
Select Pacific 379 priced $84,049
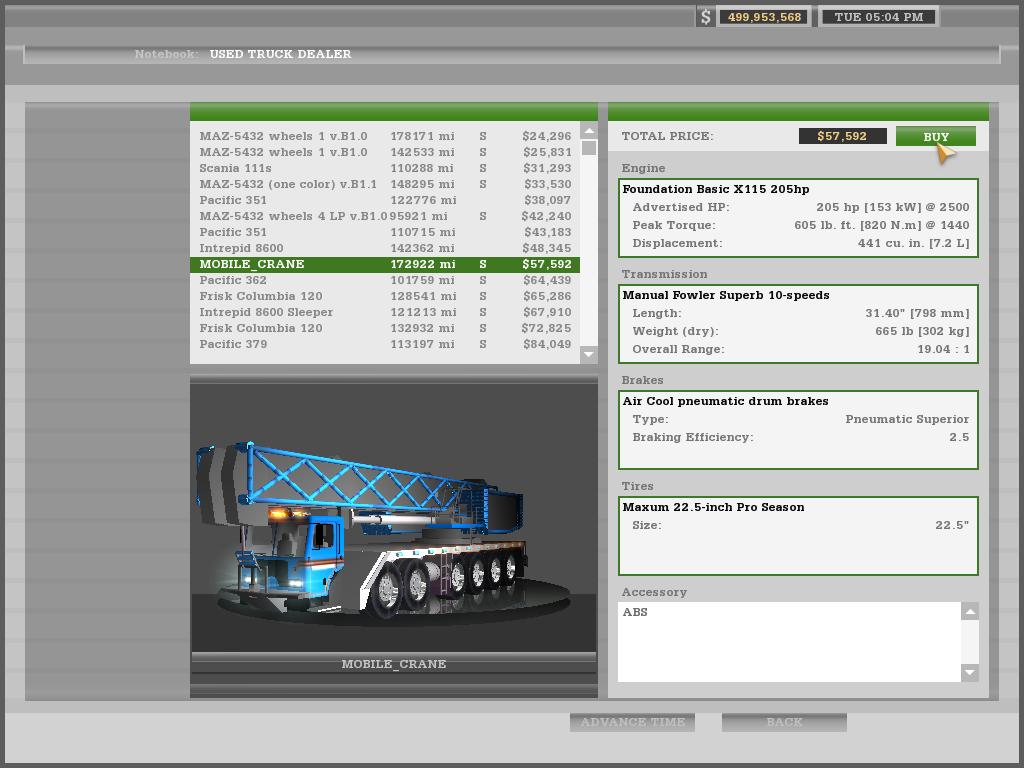click(x=385, y=344)
